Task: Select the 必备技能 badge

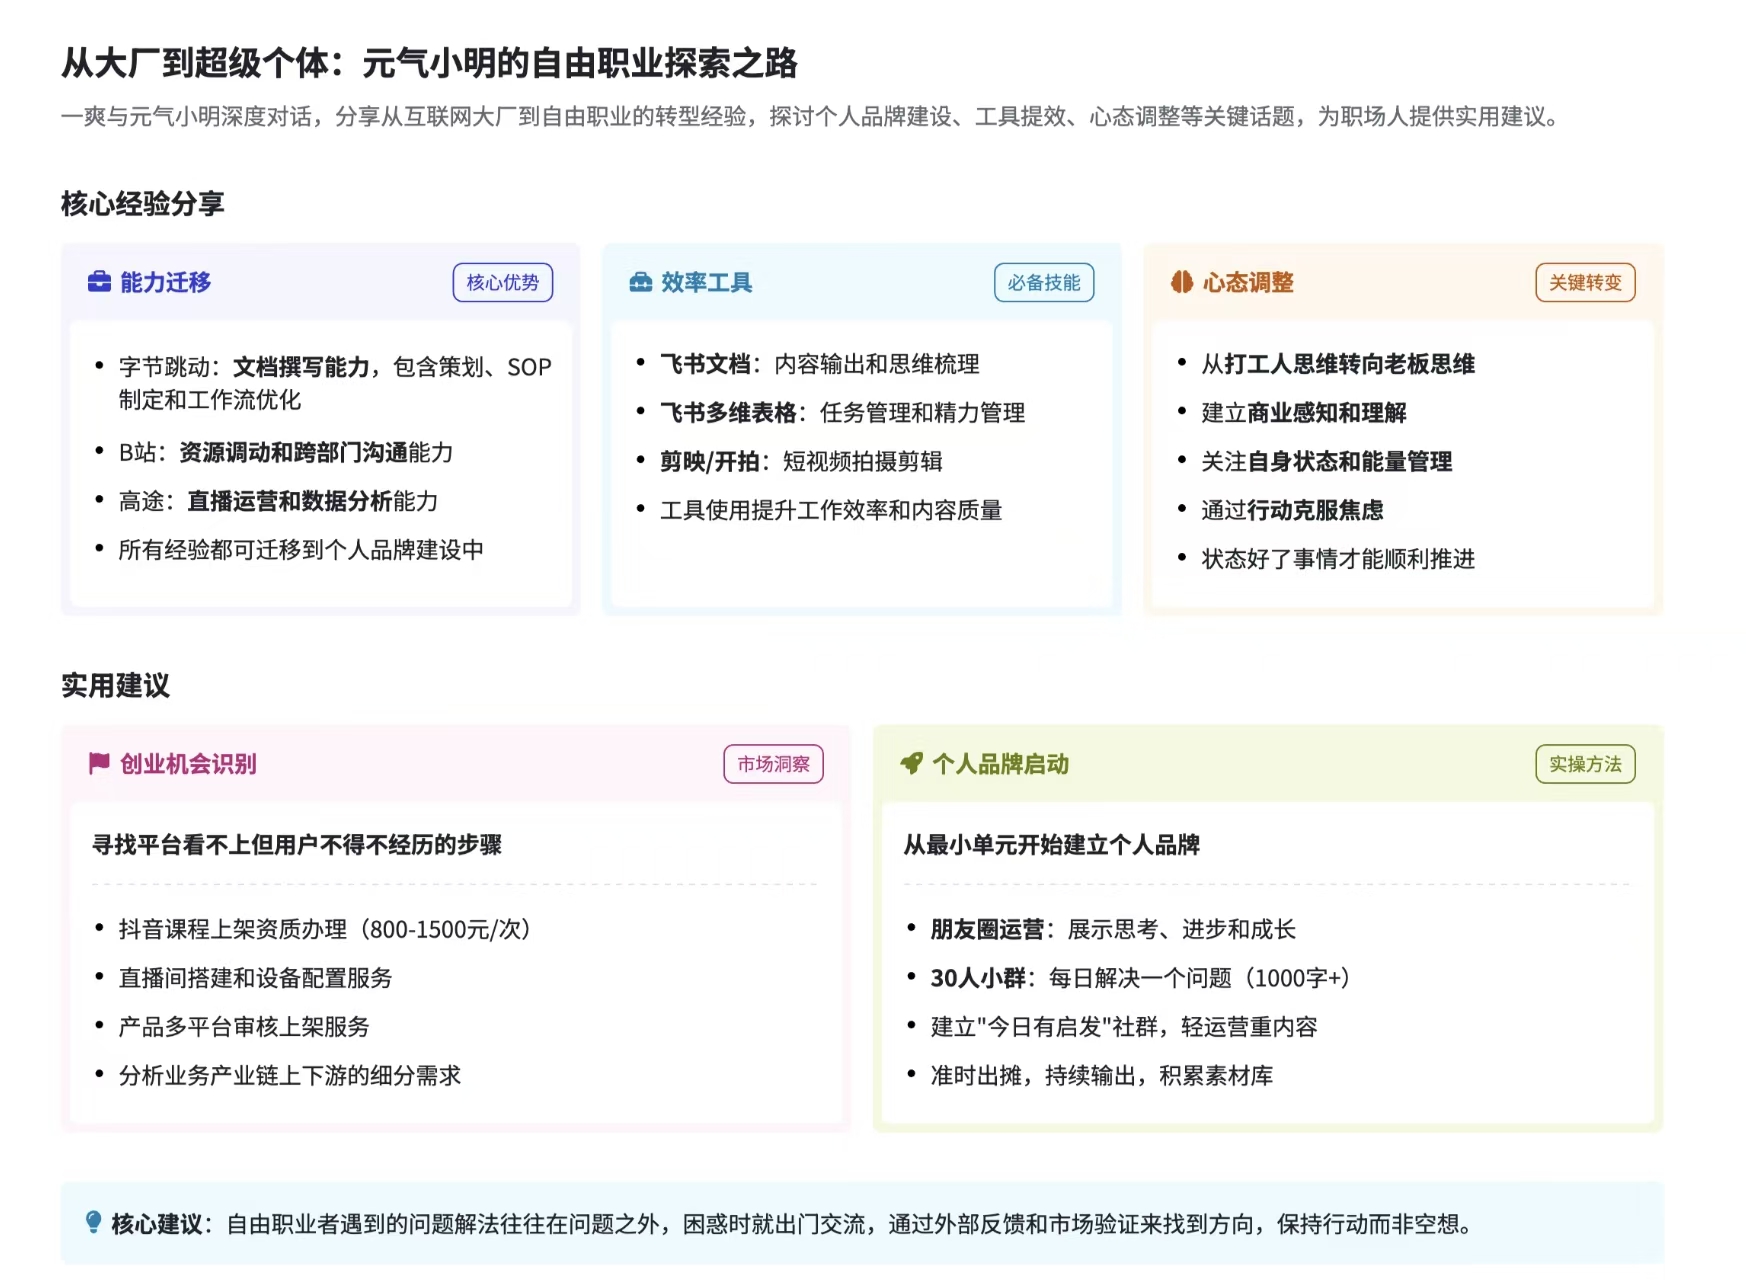Action: pyautogui.click(x=1043, y=282)
